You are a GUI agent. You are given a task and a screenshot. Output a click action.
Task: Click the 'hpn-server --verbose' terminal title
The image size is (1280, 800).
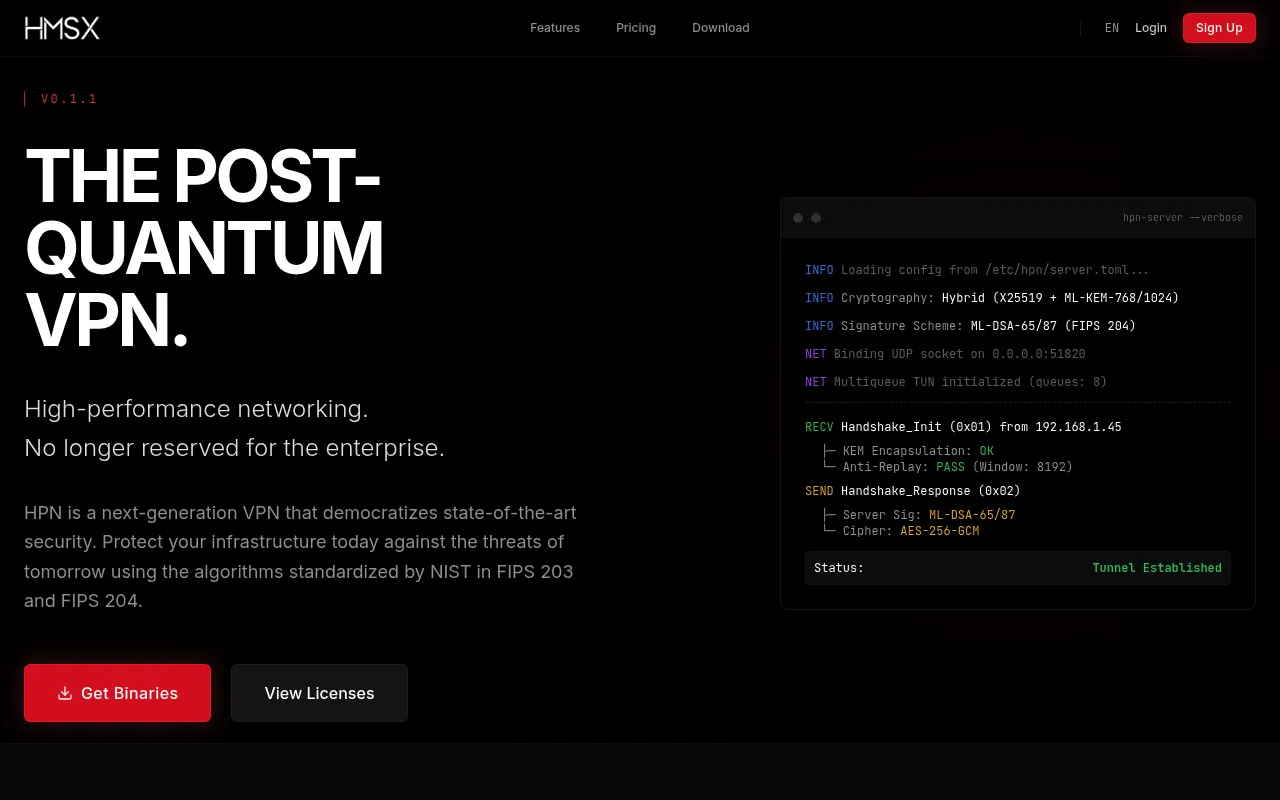1183,218
